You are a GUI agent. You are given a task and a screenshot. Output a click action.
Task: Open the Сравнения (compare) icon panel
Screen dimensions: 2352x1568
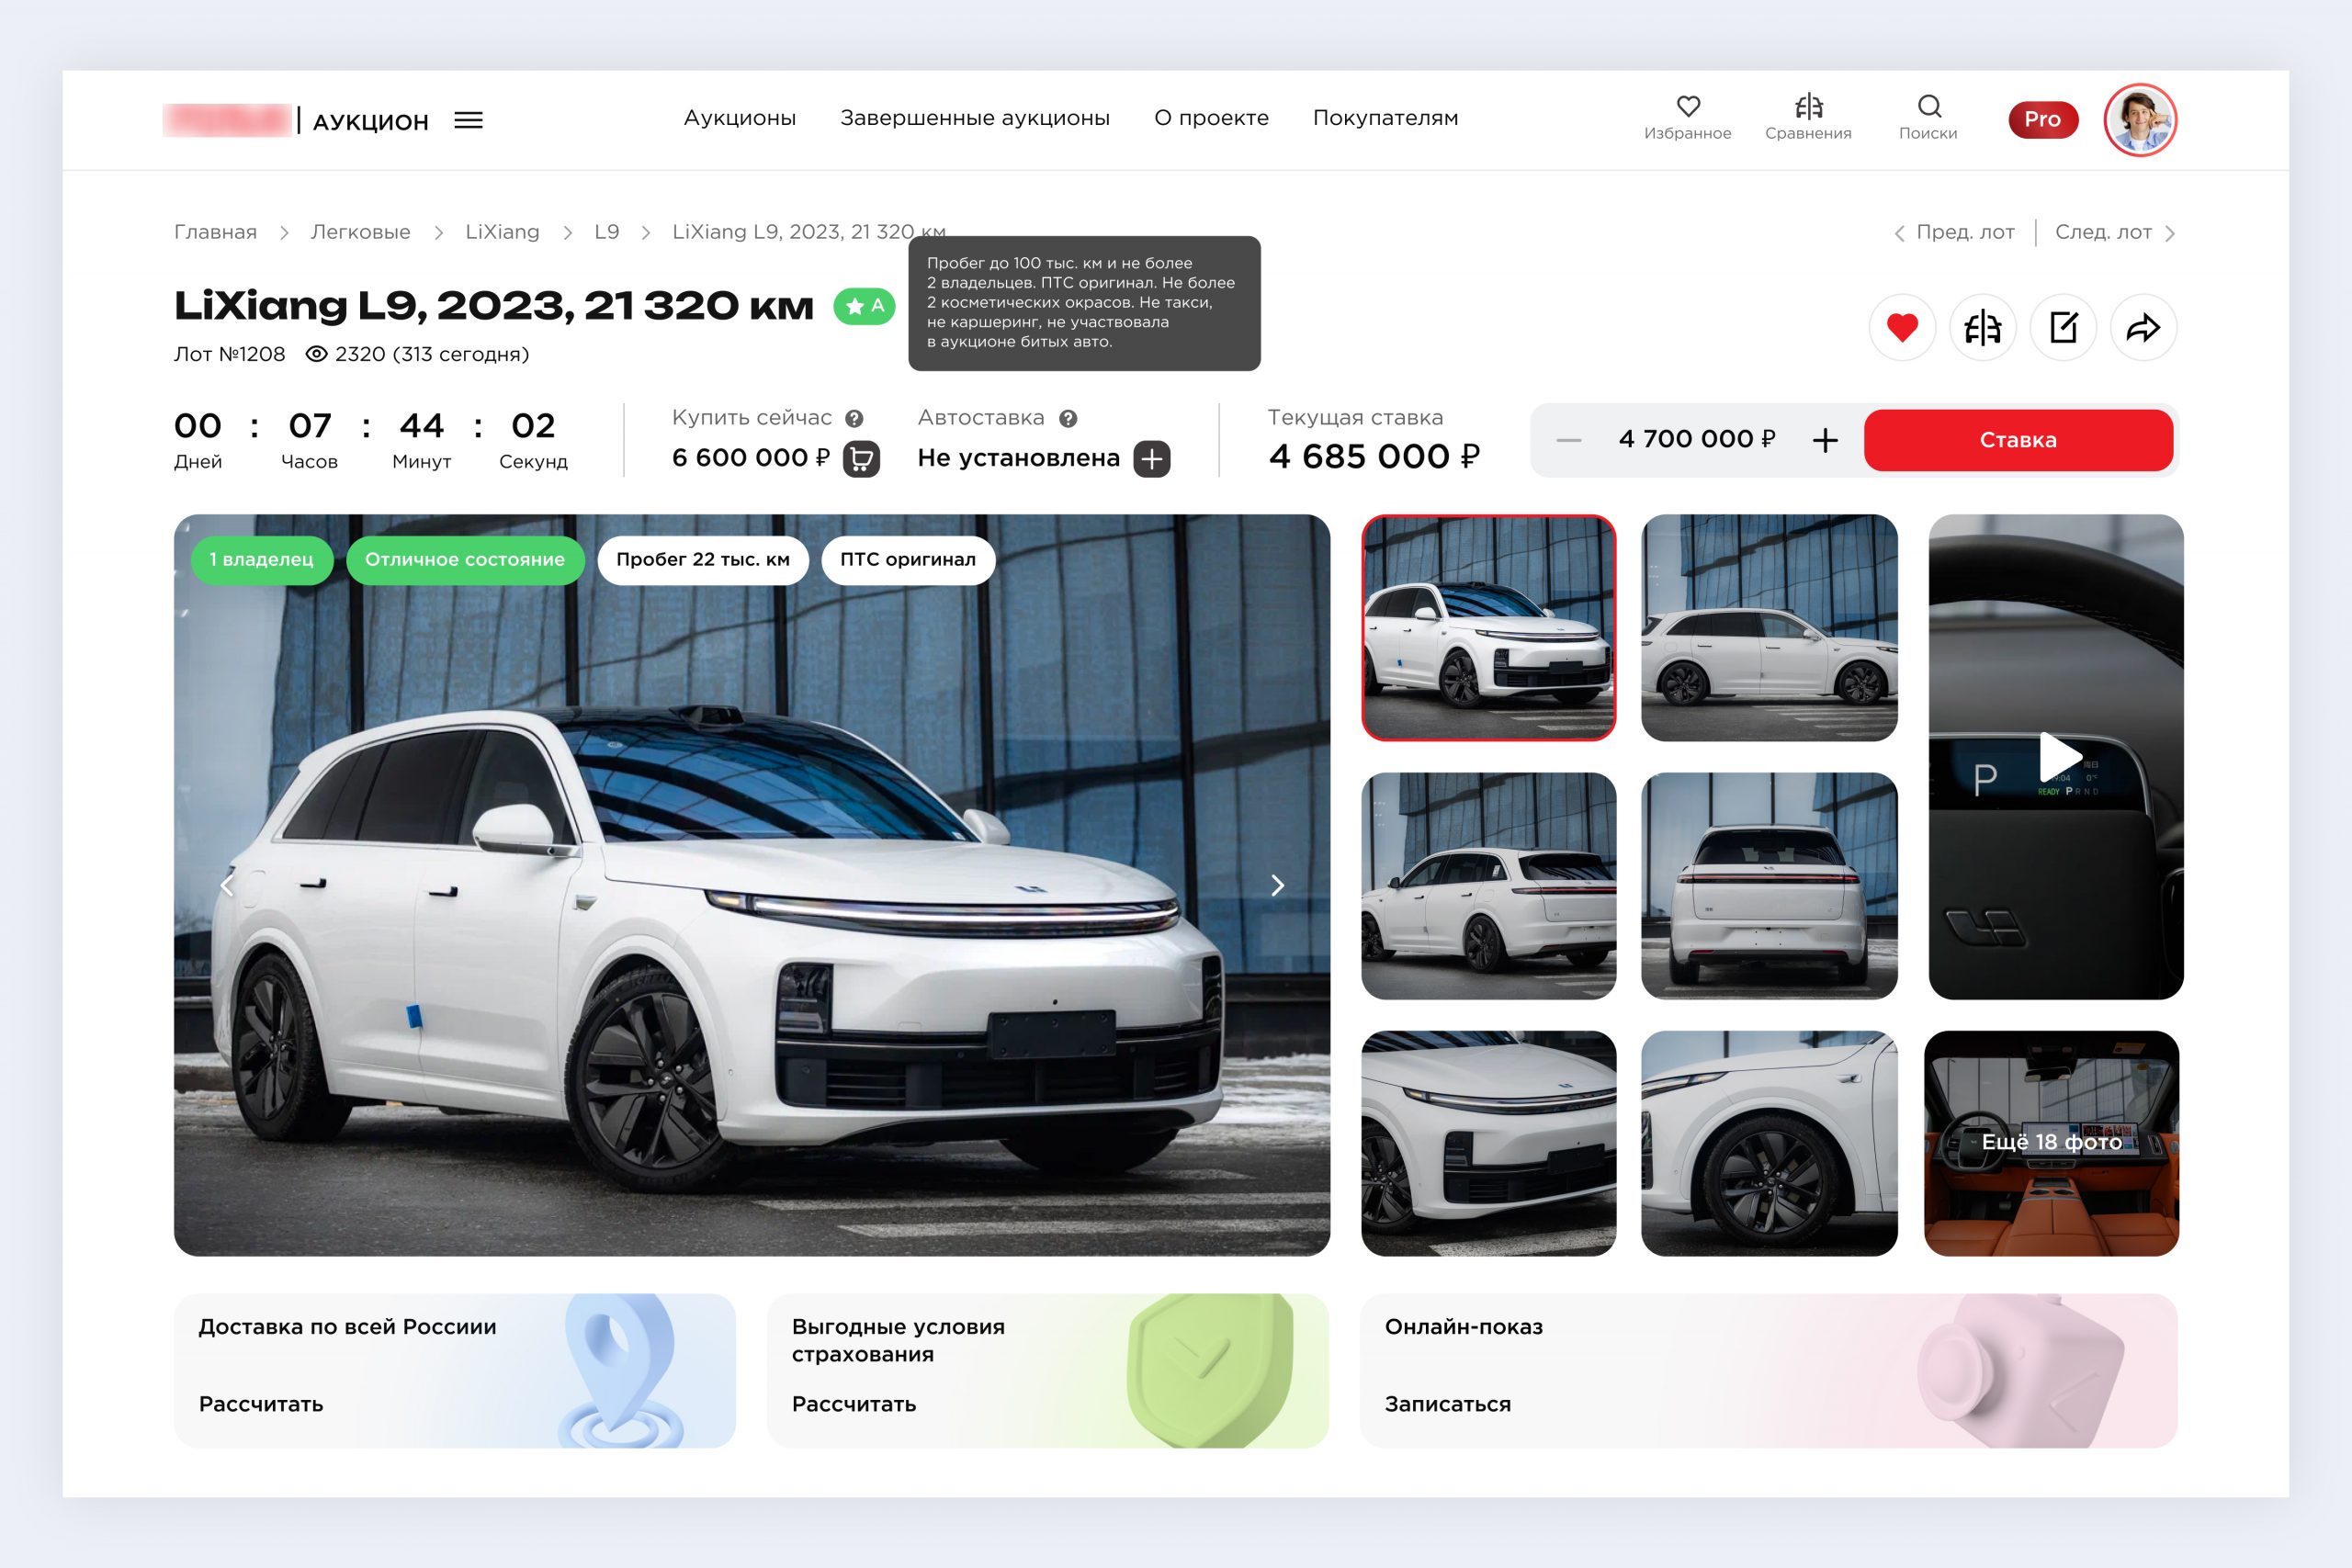pyautogui.click(x=1804, y=107)
